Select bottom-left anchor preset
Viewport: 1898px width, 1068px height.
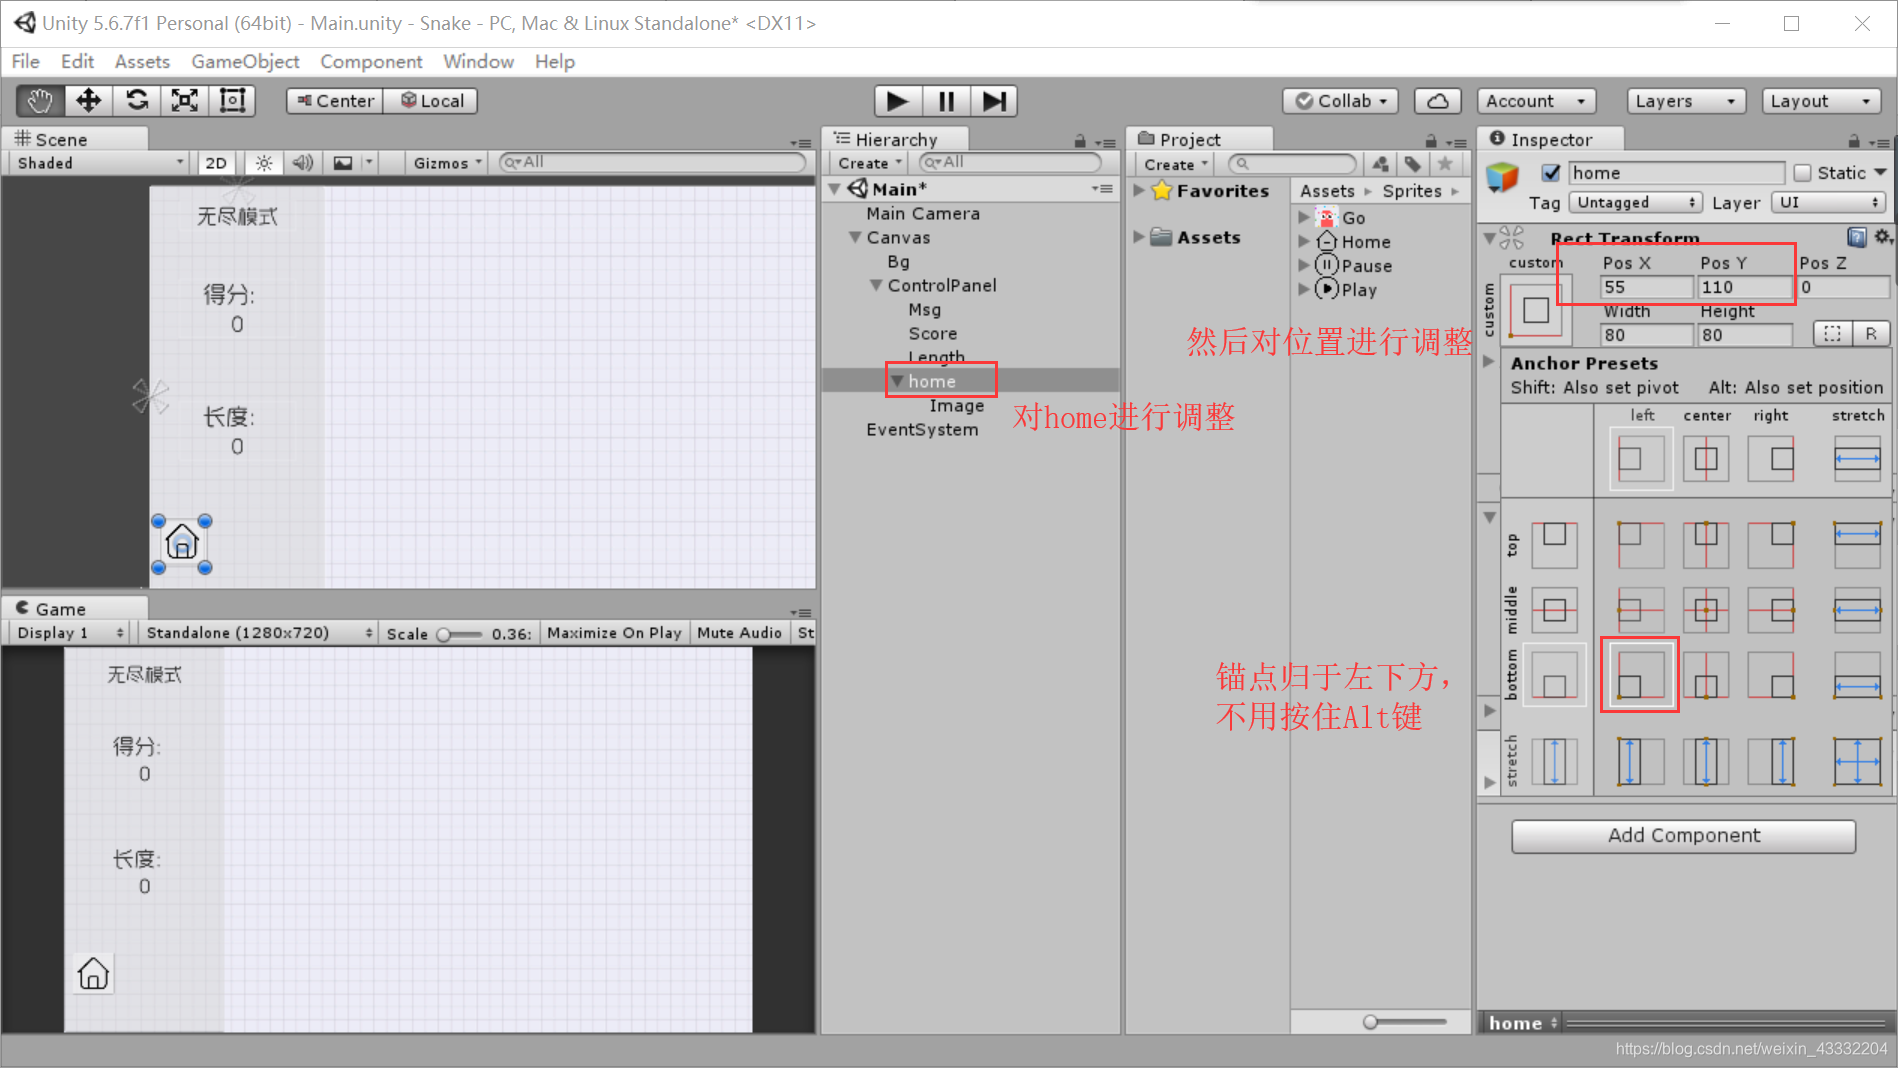1640,675
